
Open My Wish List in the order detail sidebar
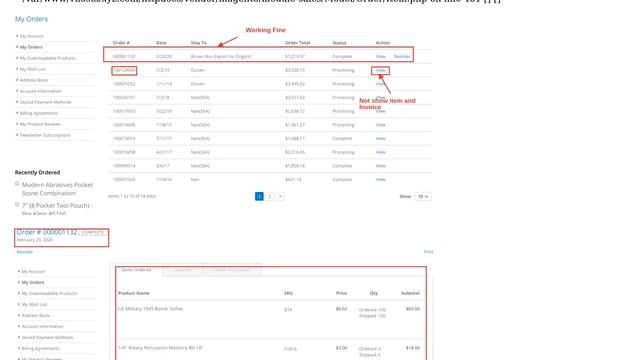click(x=34, y=304)
